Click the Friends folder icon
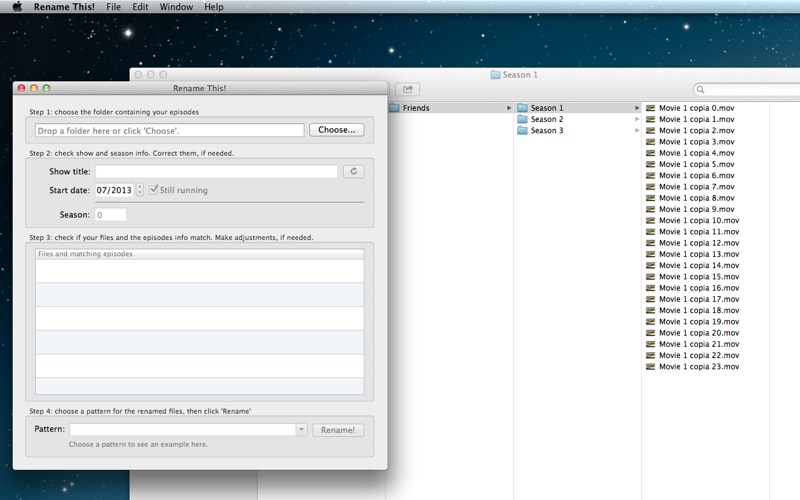The width and height of the screenshot is (800, 500). [x=394, y=108]
